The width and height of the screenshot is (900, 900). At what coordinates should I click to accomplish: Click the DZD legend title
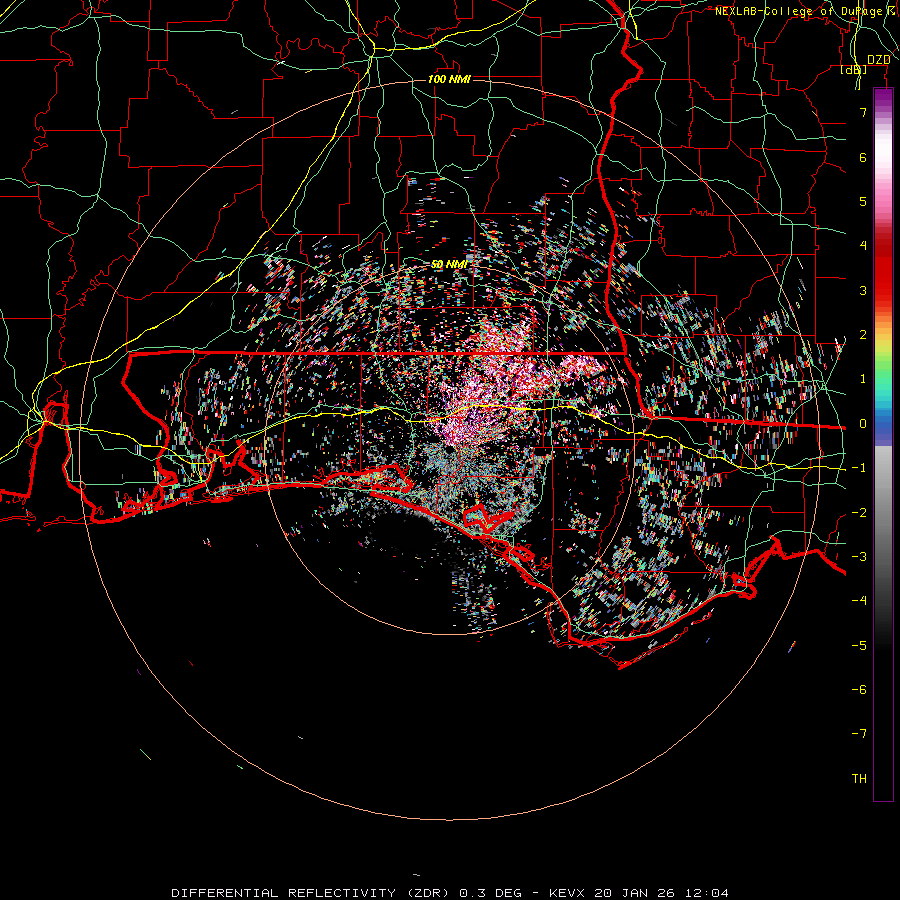pyautogui.click(x=878, y=60)
